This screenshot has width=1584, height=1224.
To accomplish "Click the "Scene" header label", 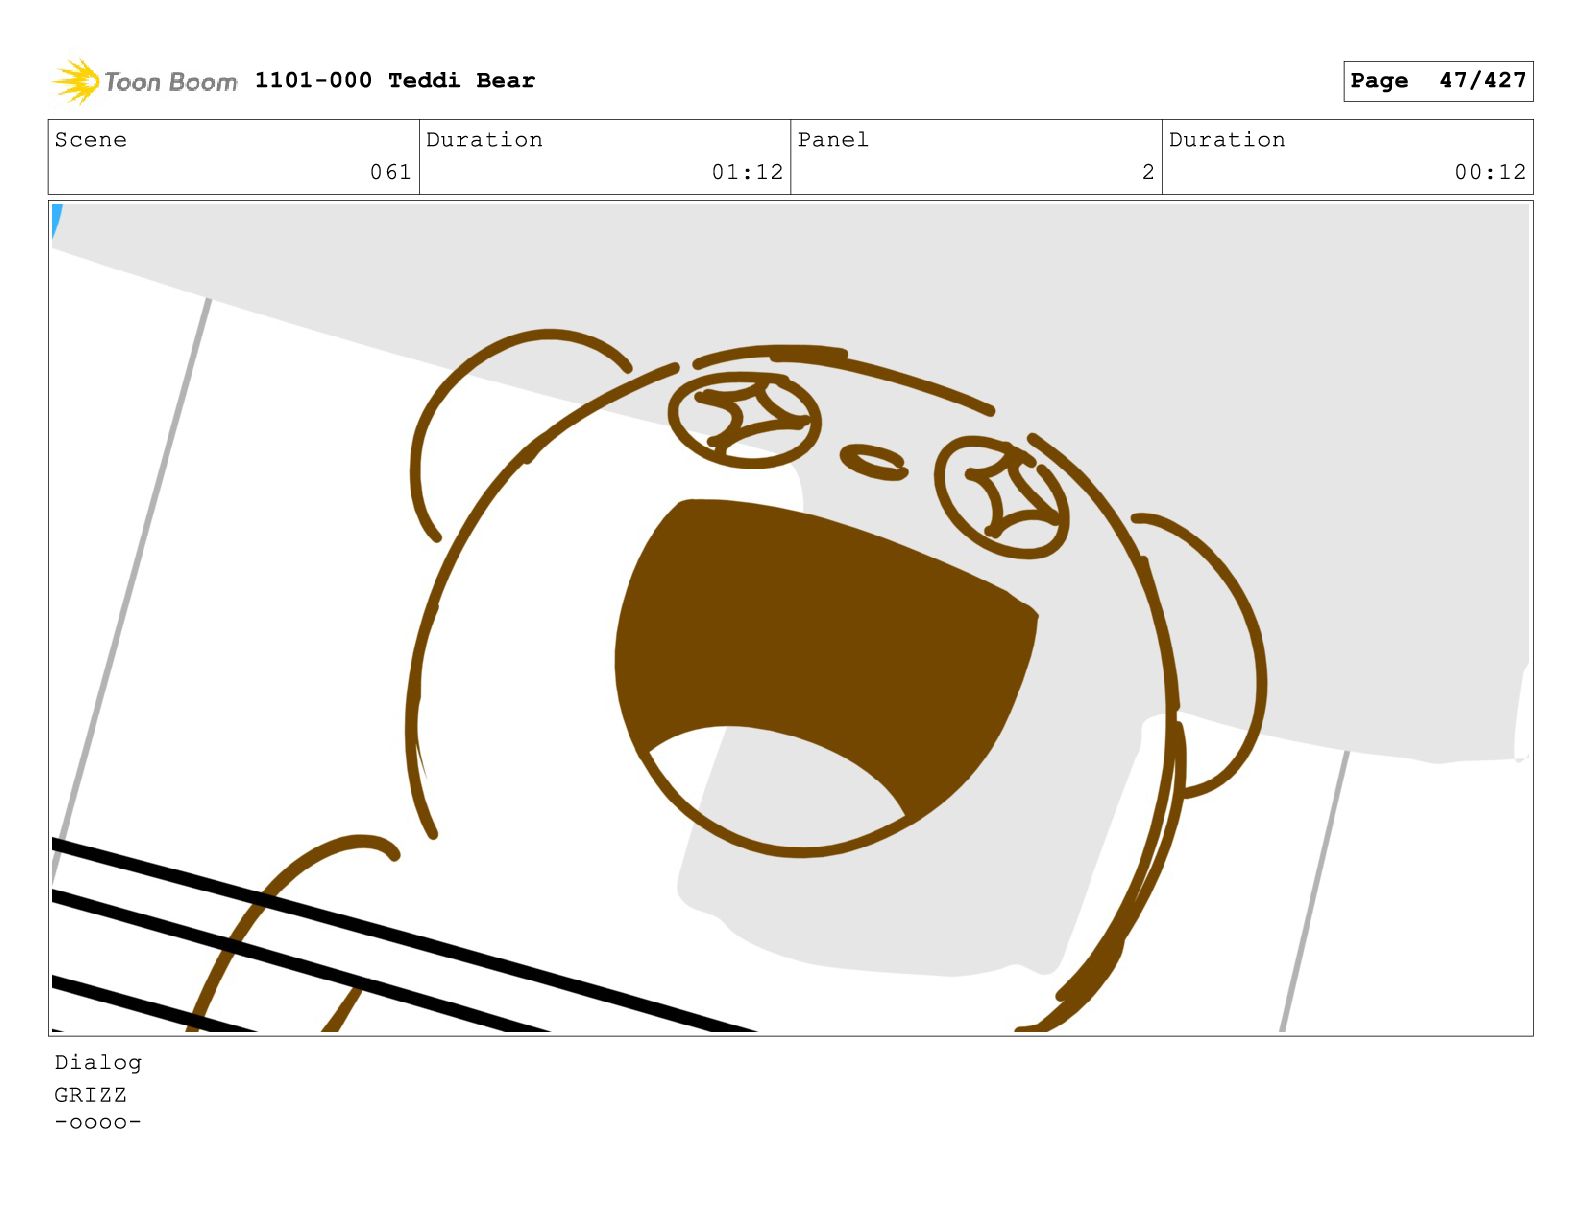I will (91, 139).
